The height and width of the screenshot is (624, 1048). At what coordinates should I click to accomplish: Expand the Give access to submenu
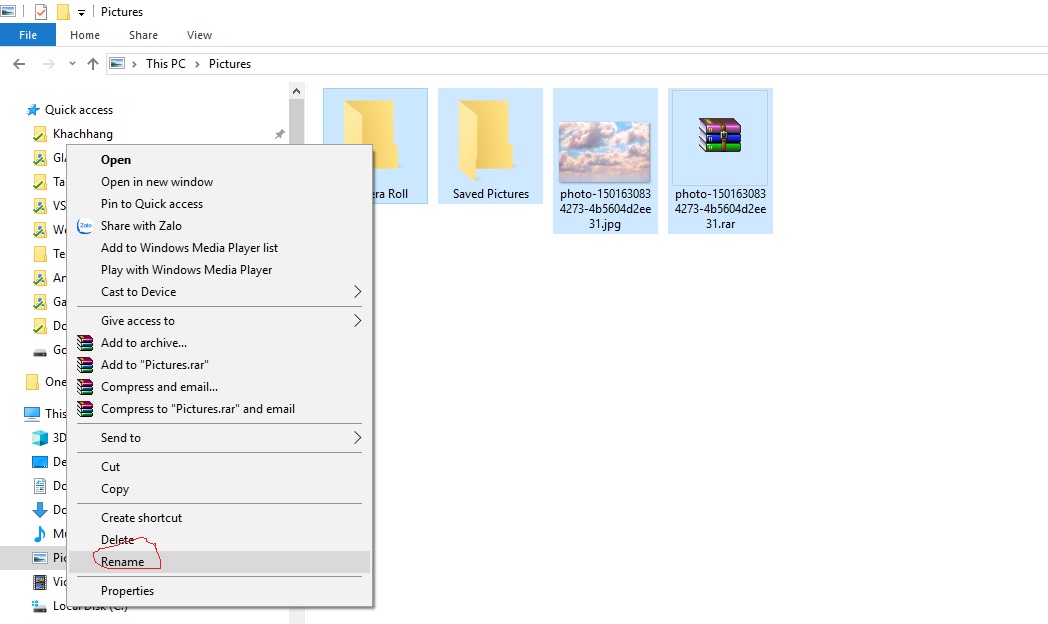pyautogui.click(x=219, y=321)
